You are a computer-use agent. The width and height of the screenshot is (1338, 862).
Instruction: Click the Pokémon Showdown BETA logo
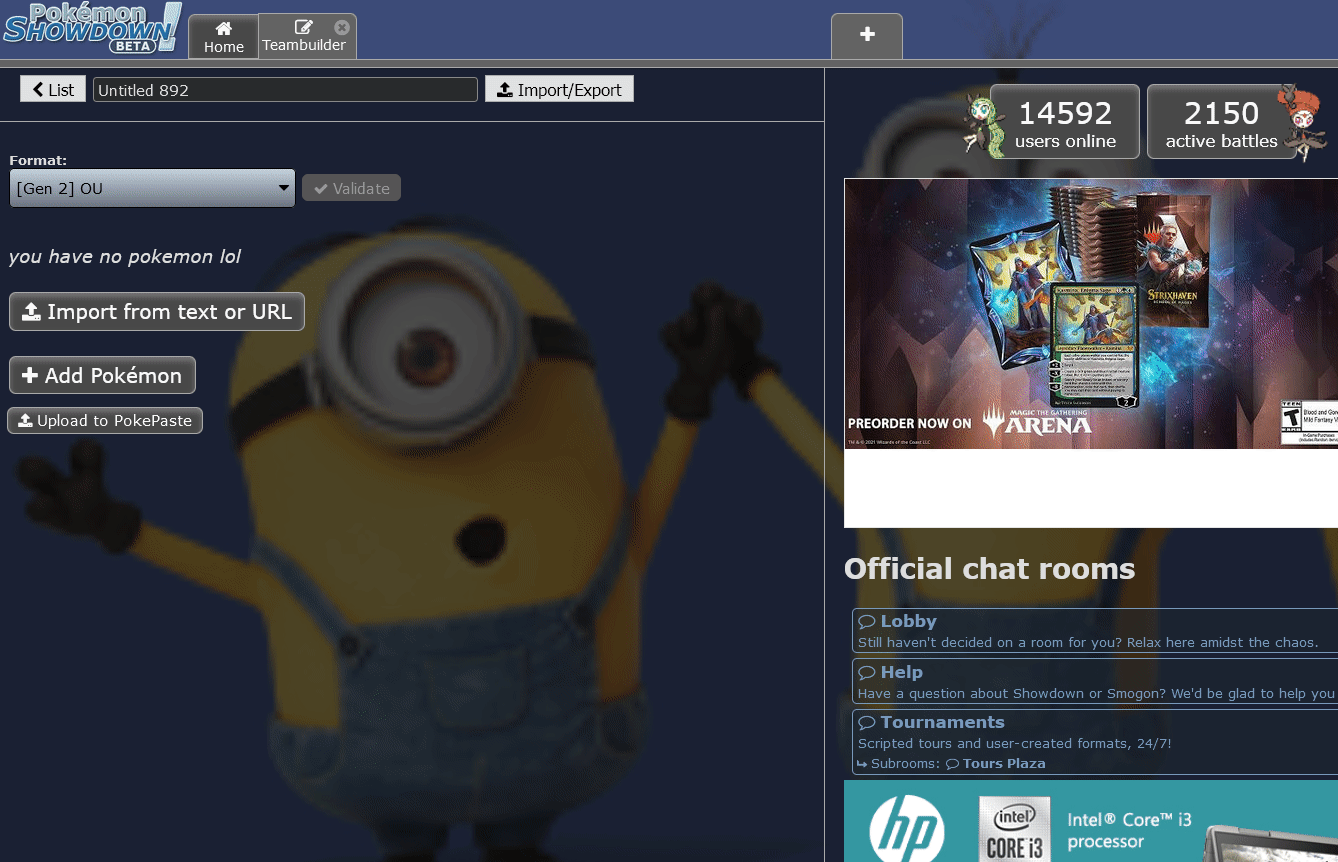point(92,28)
